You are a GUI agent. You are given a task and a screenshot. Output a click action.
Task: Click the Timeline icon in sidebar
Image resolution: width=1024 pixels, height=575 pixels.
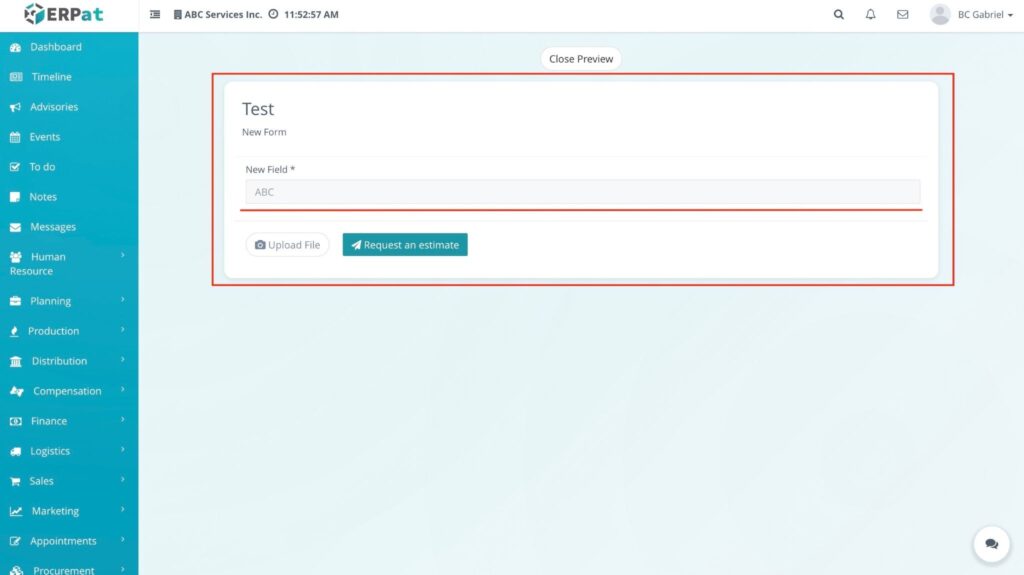(16, 77)
